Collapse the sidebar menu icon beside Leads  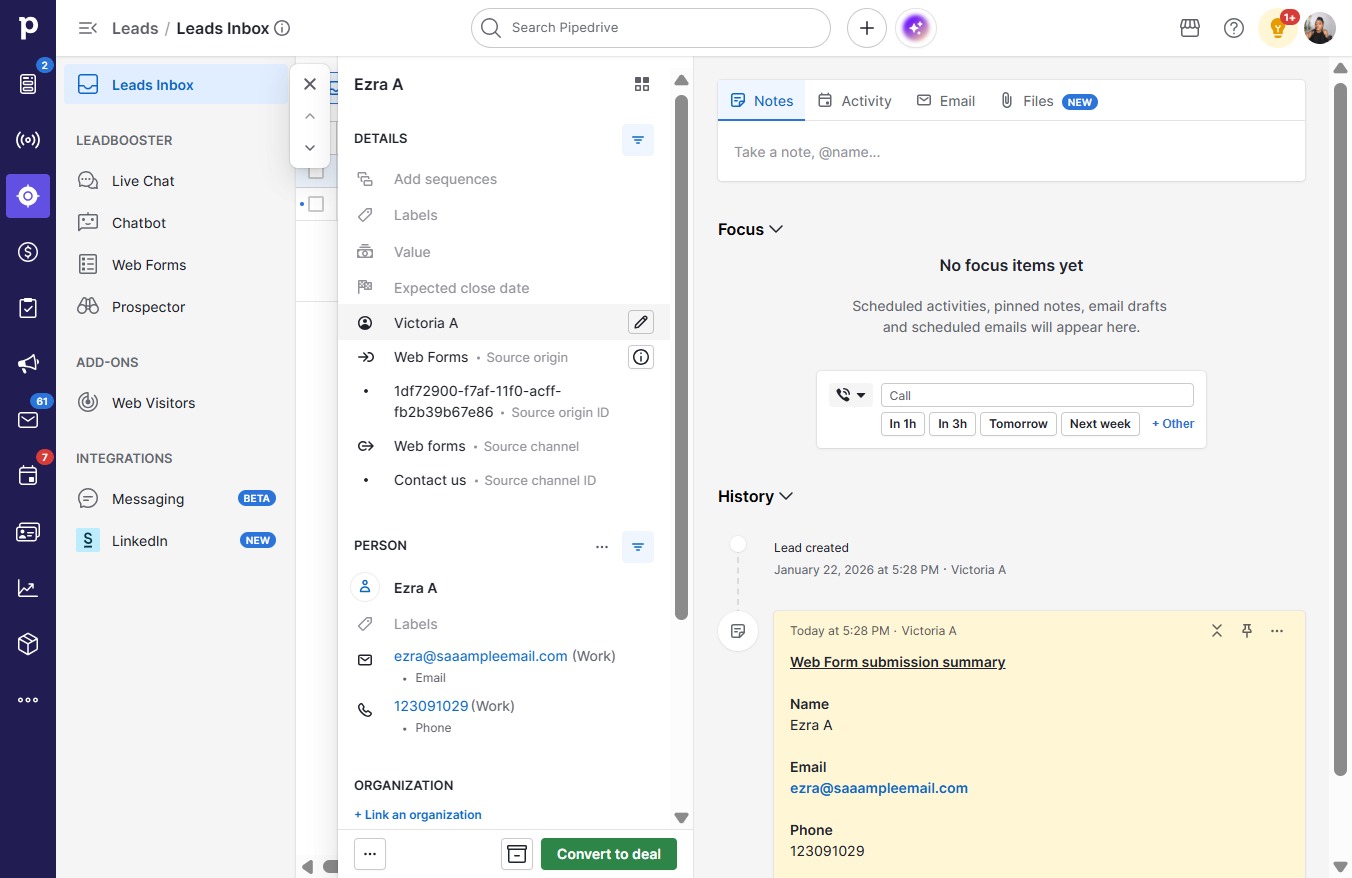[x=88, y=28]
